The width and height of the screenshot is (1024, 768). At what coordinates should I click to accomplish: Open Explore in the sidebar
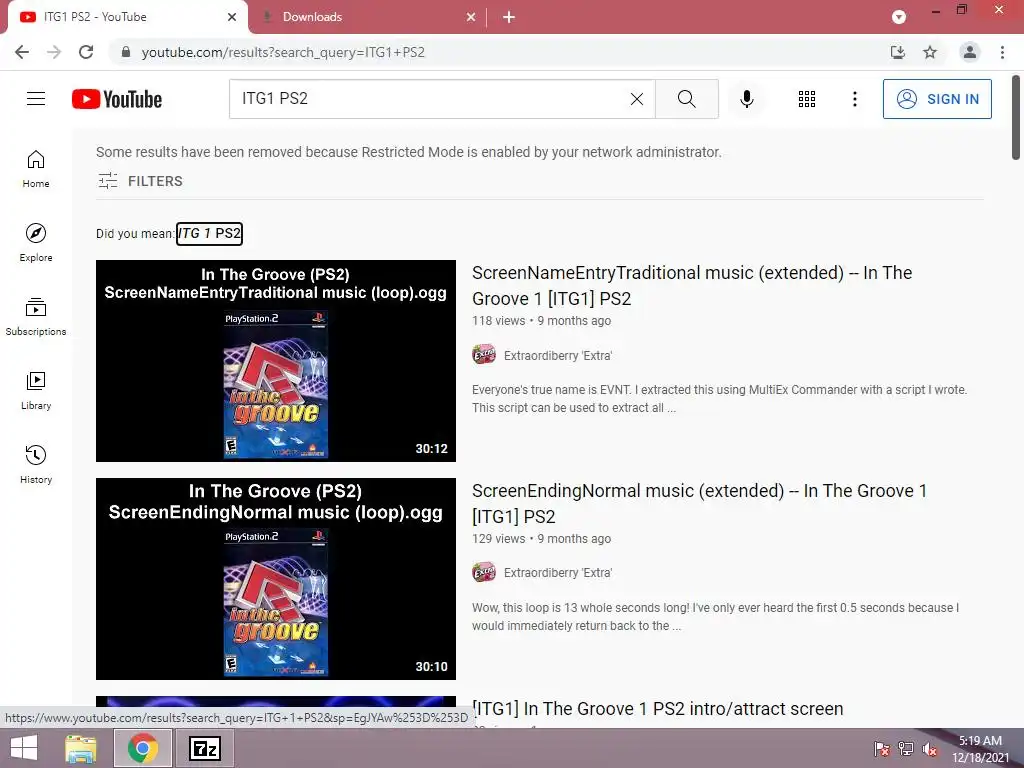coord(36,243)
